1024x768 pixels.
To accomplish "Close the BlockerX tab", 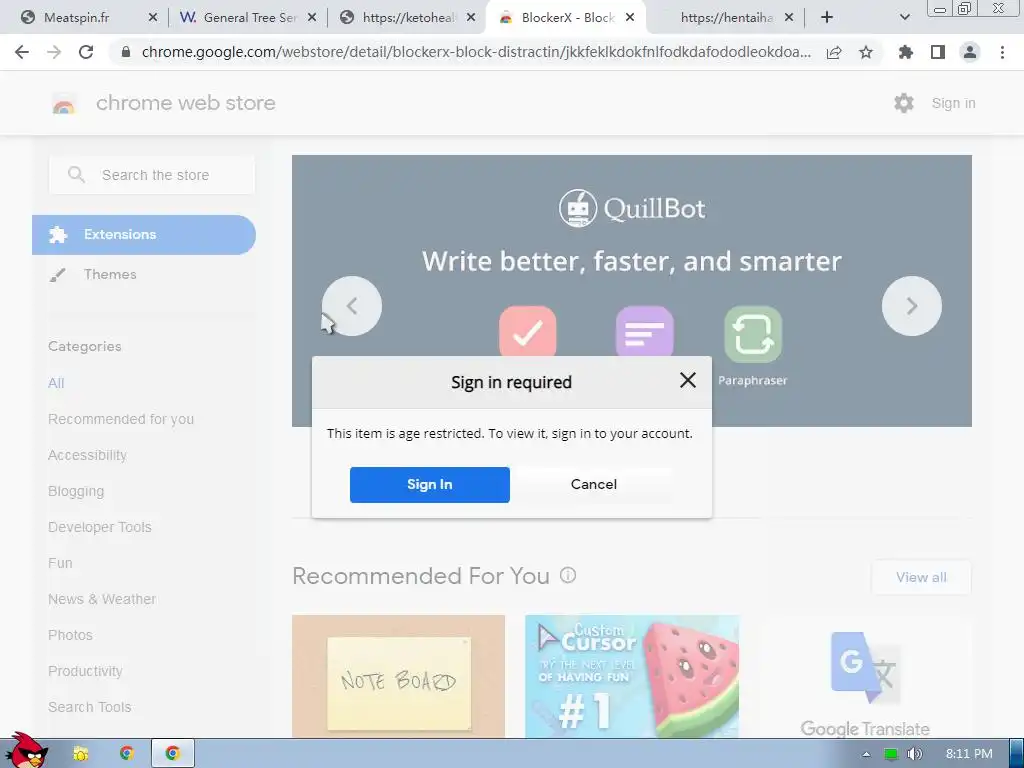I will pyautogui.click(x=630, y=18).
